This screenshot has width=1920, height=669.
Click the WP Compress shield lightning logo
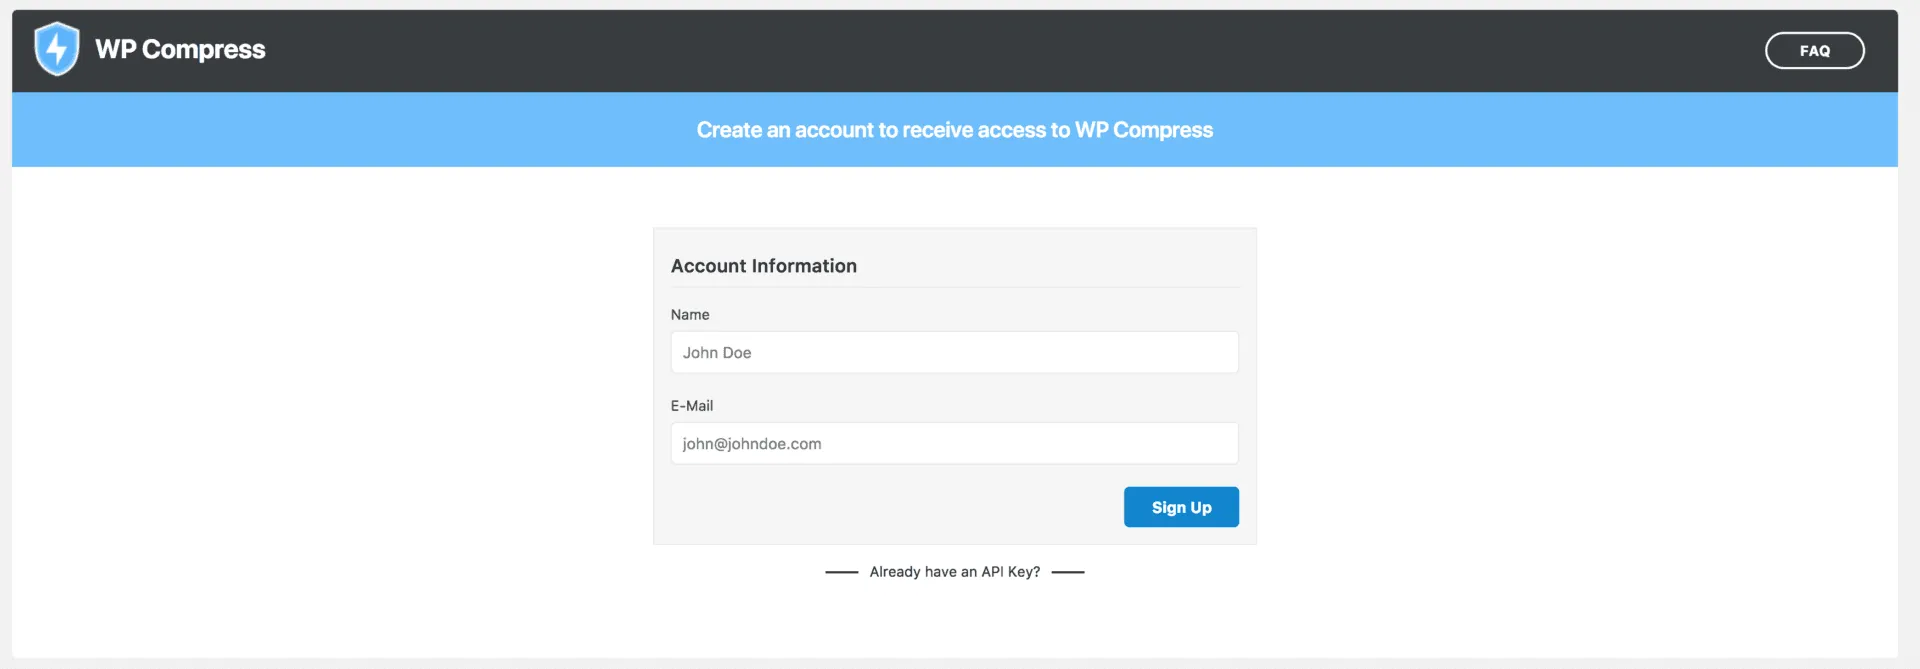pyautogui.click(x=56, y=49)
